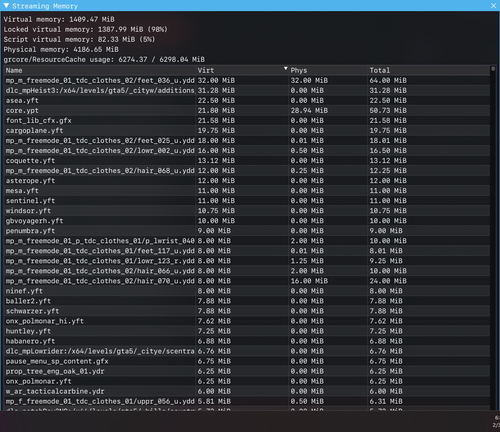Image resolution: width=500 pixels, height=432 pixels.
Task: Select the lowr_002_u.ydd clothes row
Action: 247,151
